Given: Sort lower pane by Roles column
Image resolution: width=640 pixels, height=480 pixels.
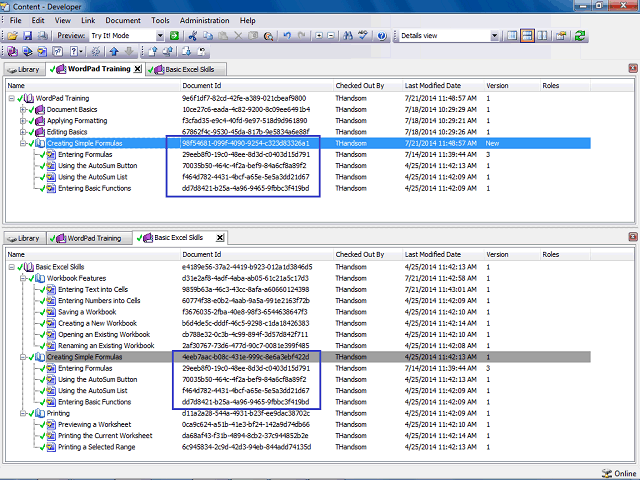Looking at the screenshot, I should (x=565, y=255).
